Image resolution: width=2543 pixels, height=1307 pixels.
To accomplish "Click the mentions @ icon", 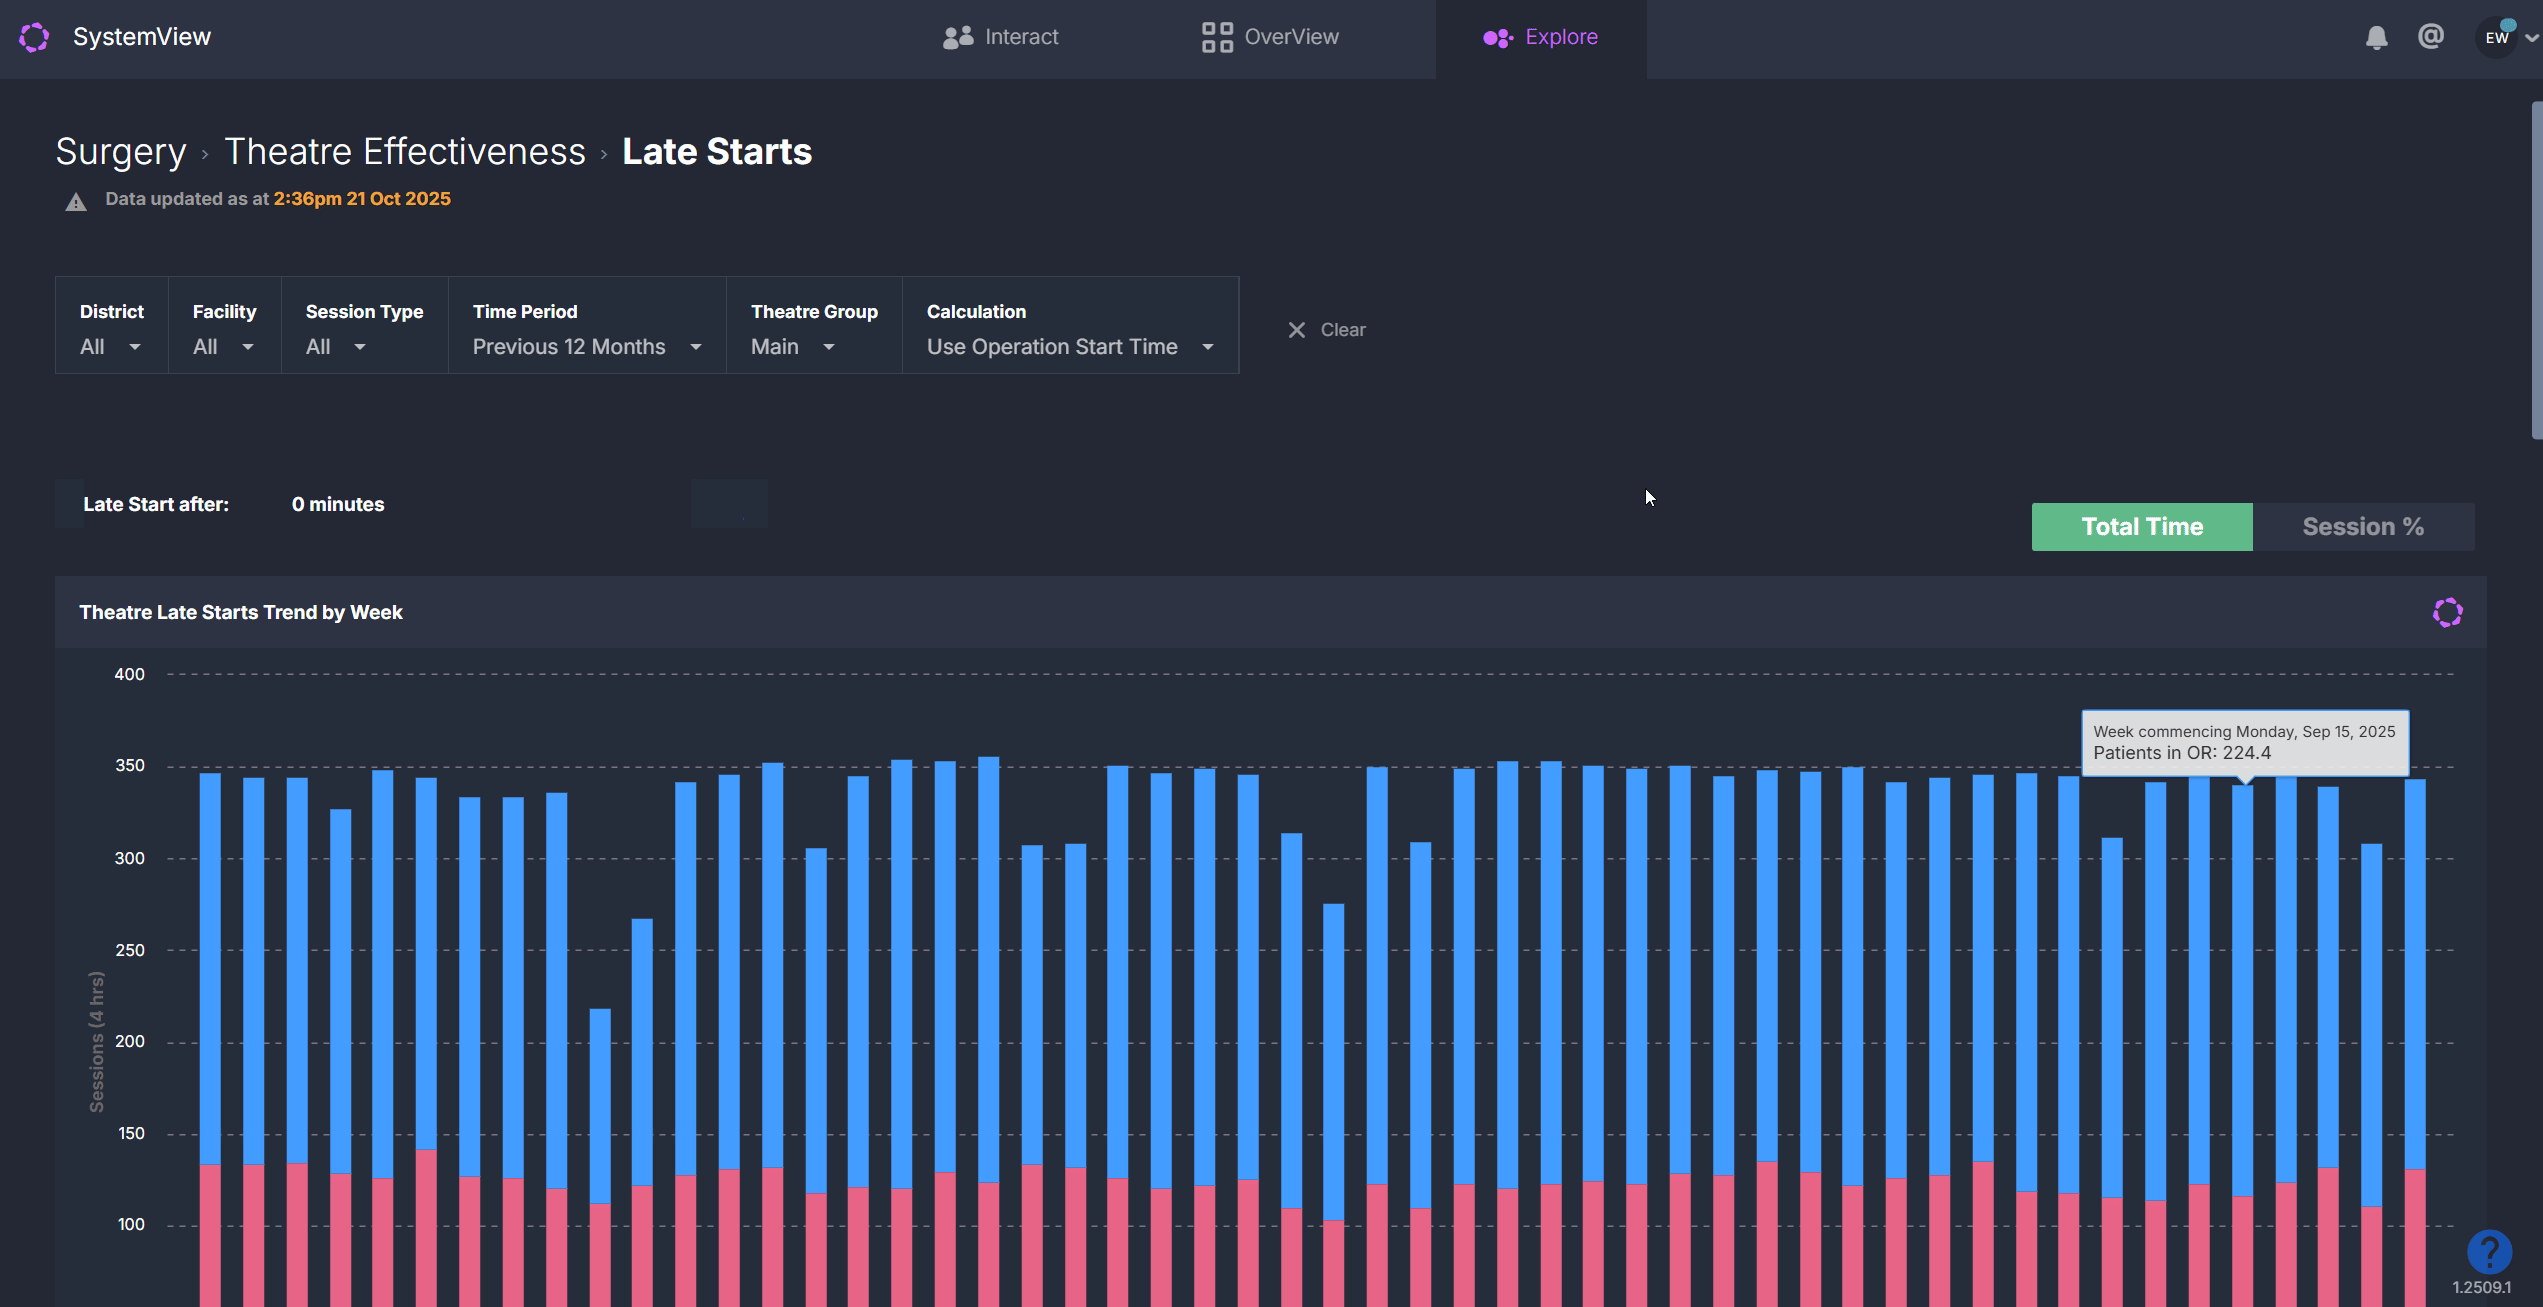I will click(2431, 36).
